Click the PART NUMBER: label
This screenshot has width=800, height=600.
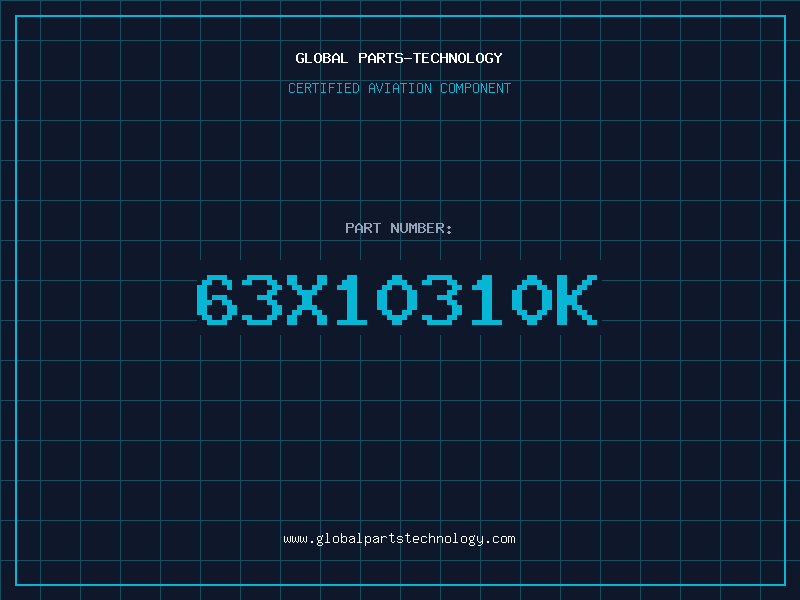coord(398,228)
